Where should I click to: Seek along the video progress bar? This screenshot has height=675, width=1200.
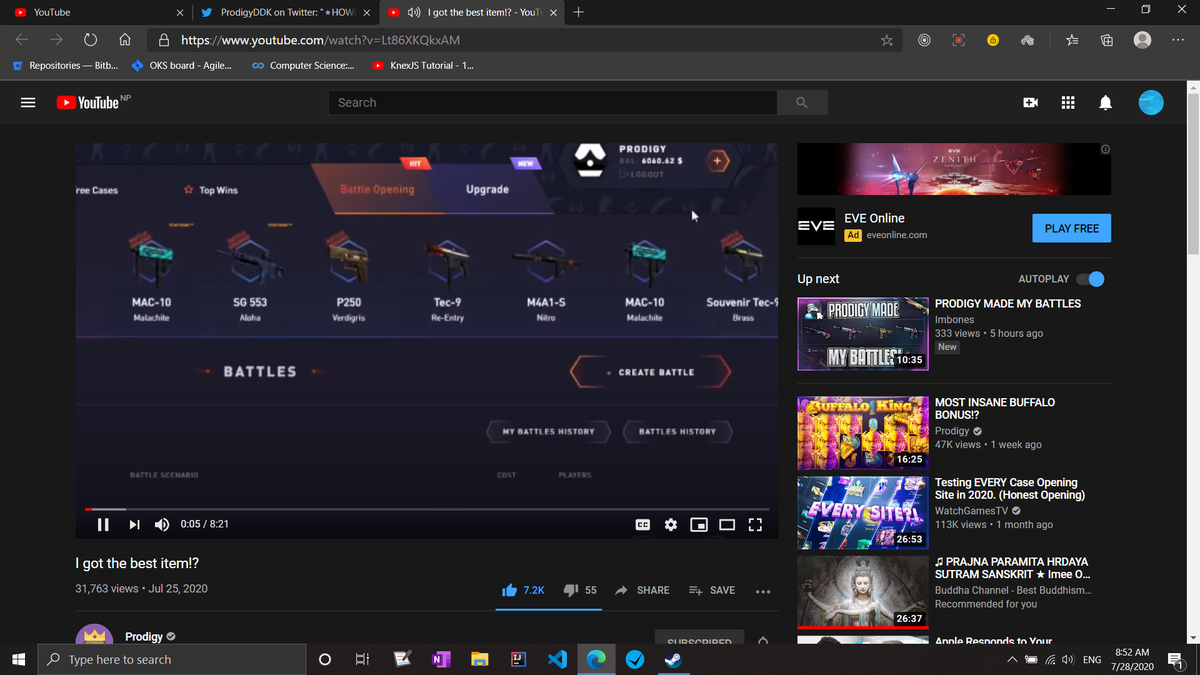coord(427,509)
